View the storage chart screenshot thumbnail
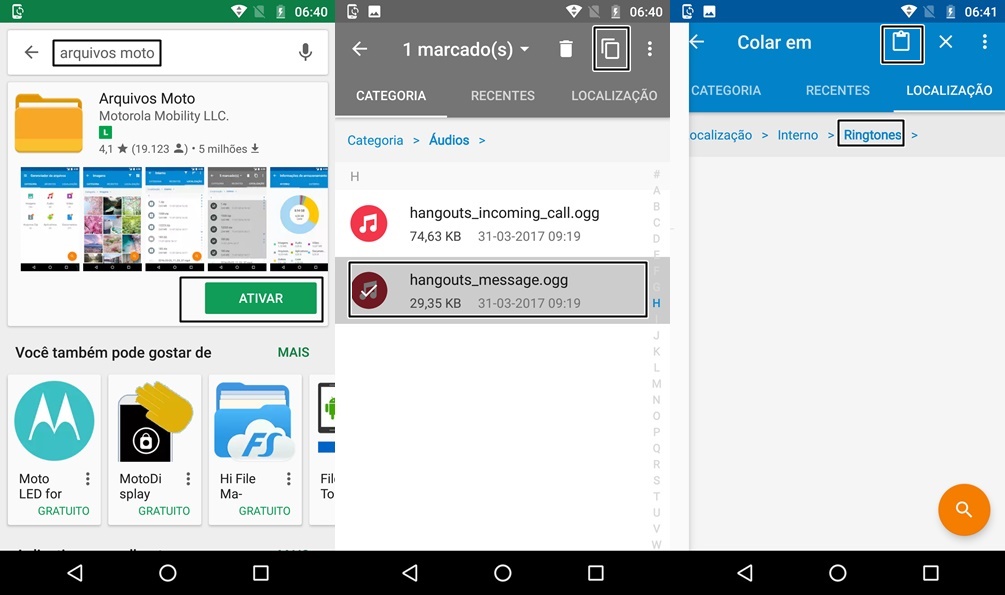Screen dimensions: 1005x595 pos(299,219)
